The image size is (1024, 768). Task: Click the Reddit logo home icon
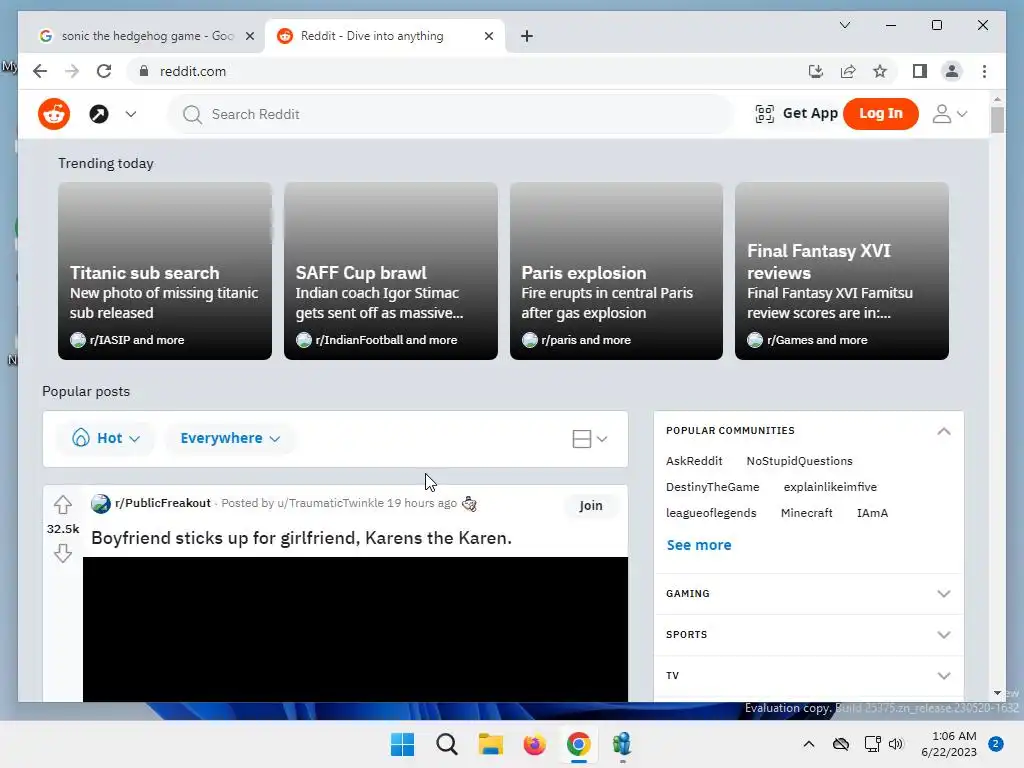[54, 114]
